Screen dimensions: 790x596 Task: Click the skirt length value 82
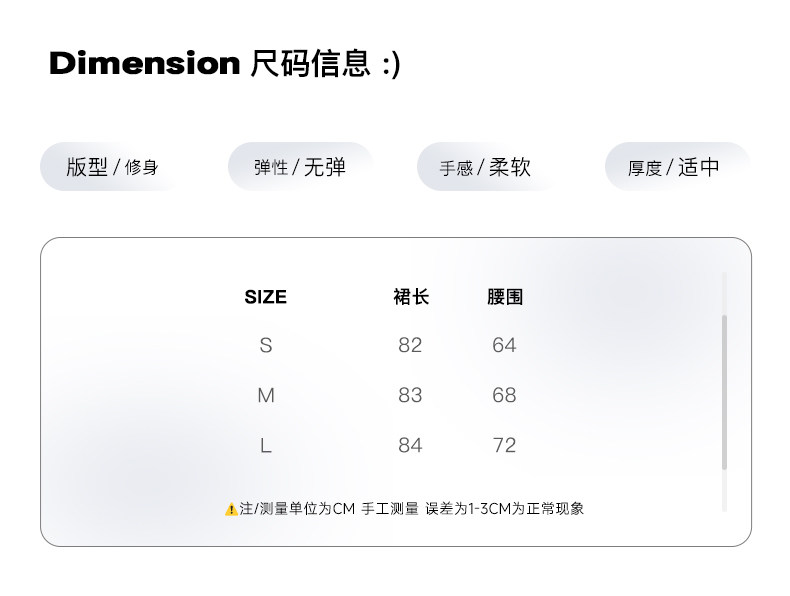(410, 345)
